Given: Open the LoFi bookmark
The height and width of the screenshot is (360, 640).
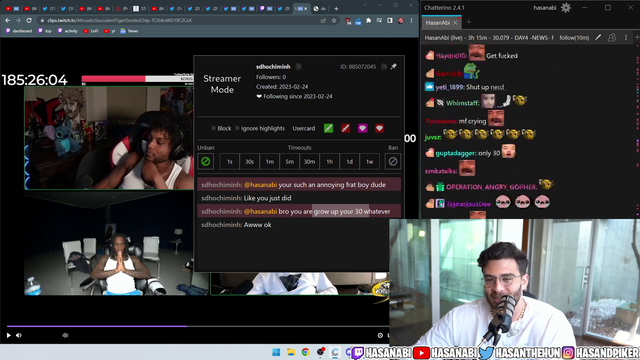Looking at the screenshot, I should 91,31.
